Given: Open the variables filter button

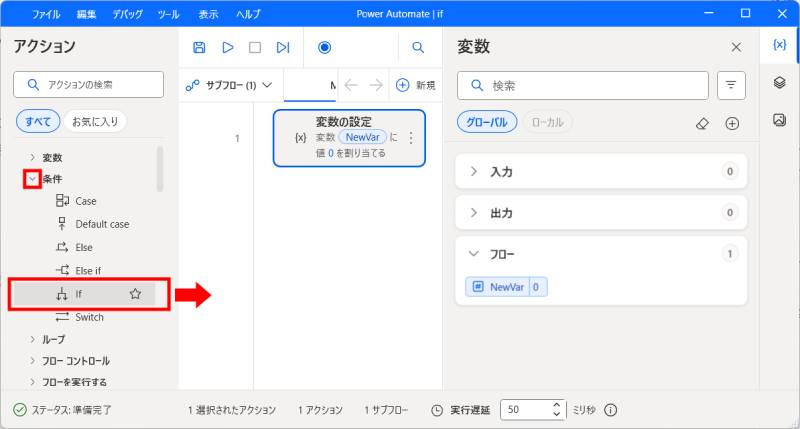Looking at the screenshot, I should click(731, 85).
